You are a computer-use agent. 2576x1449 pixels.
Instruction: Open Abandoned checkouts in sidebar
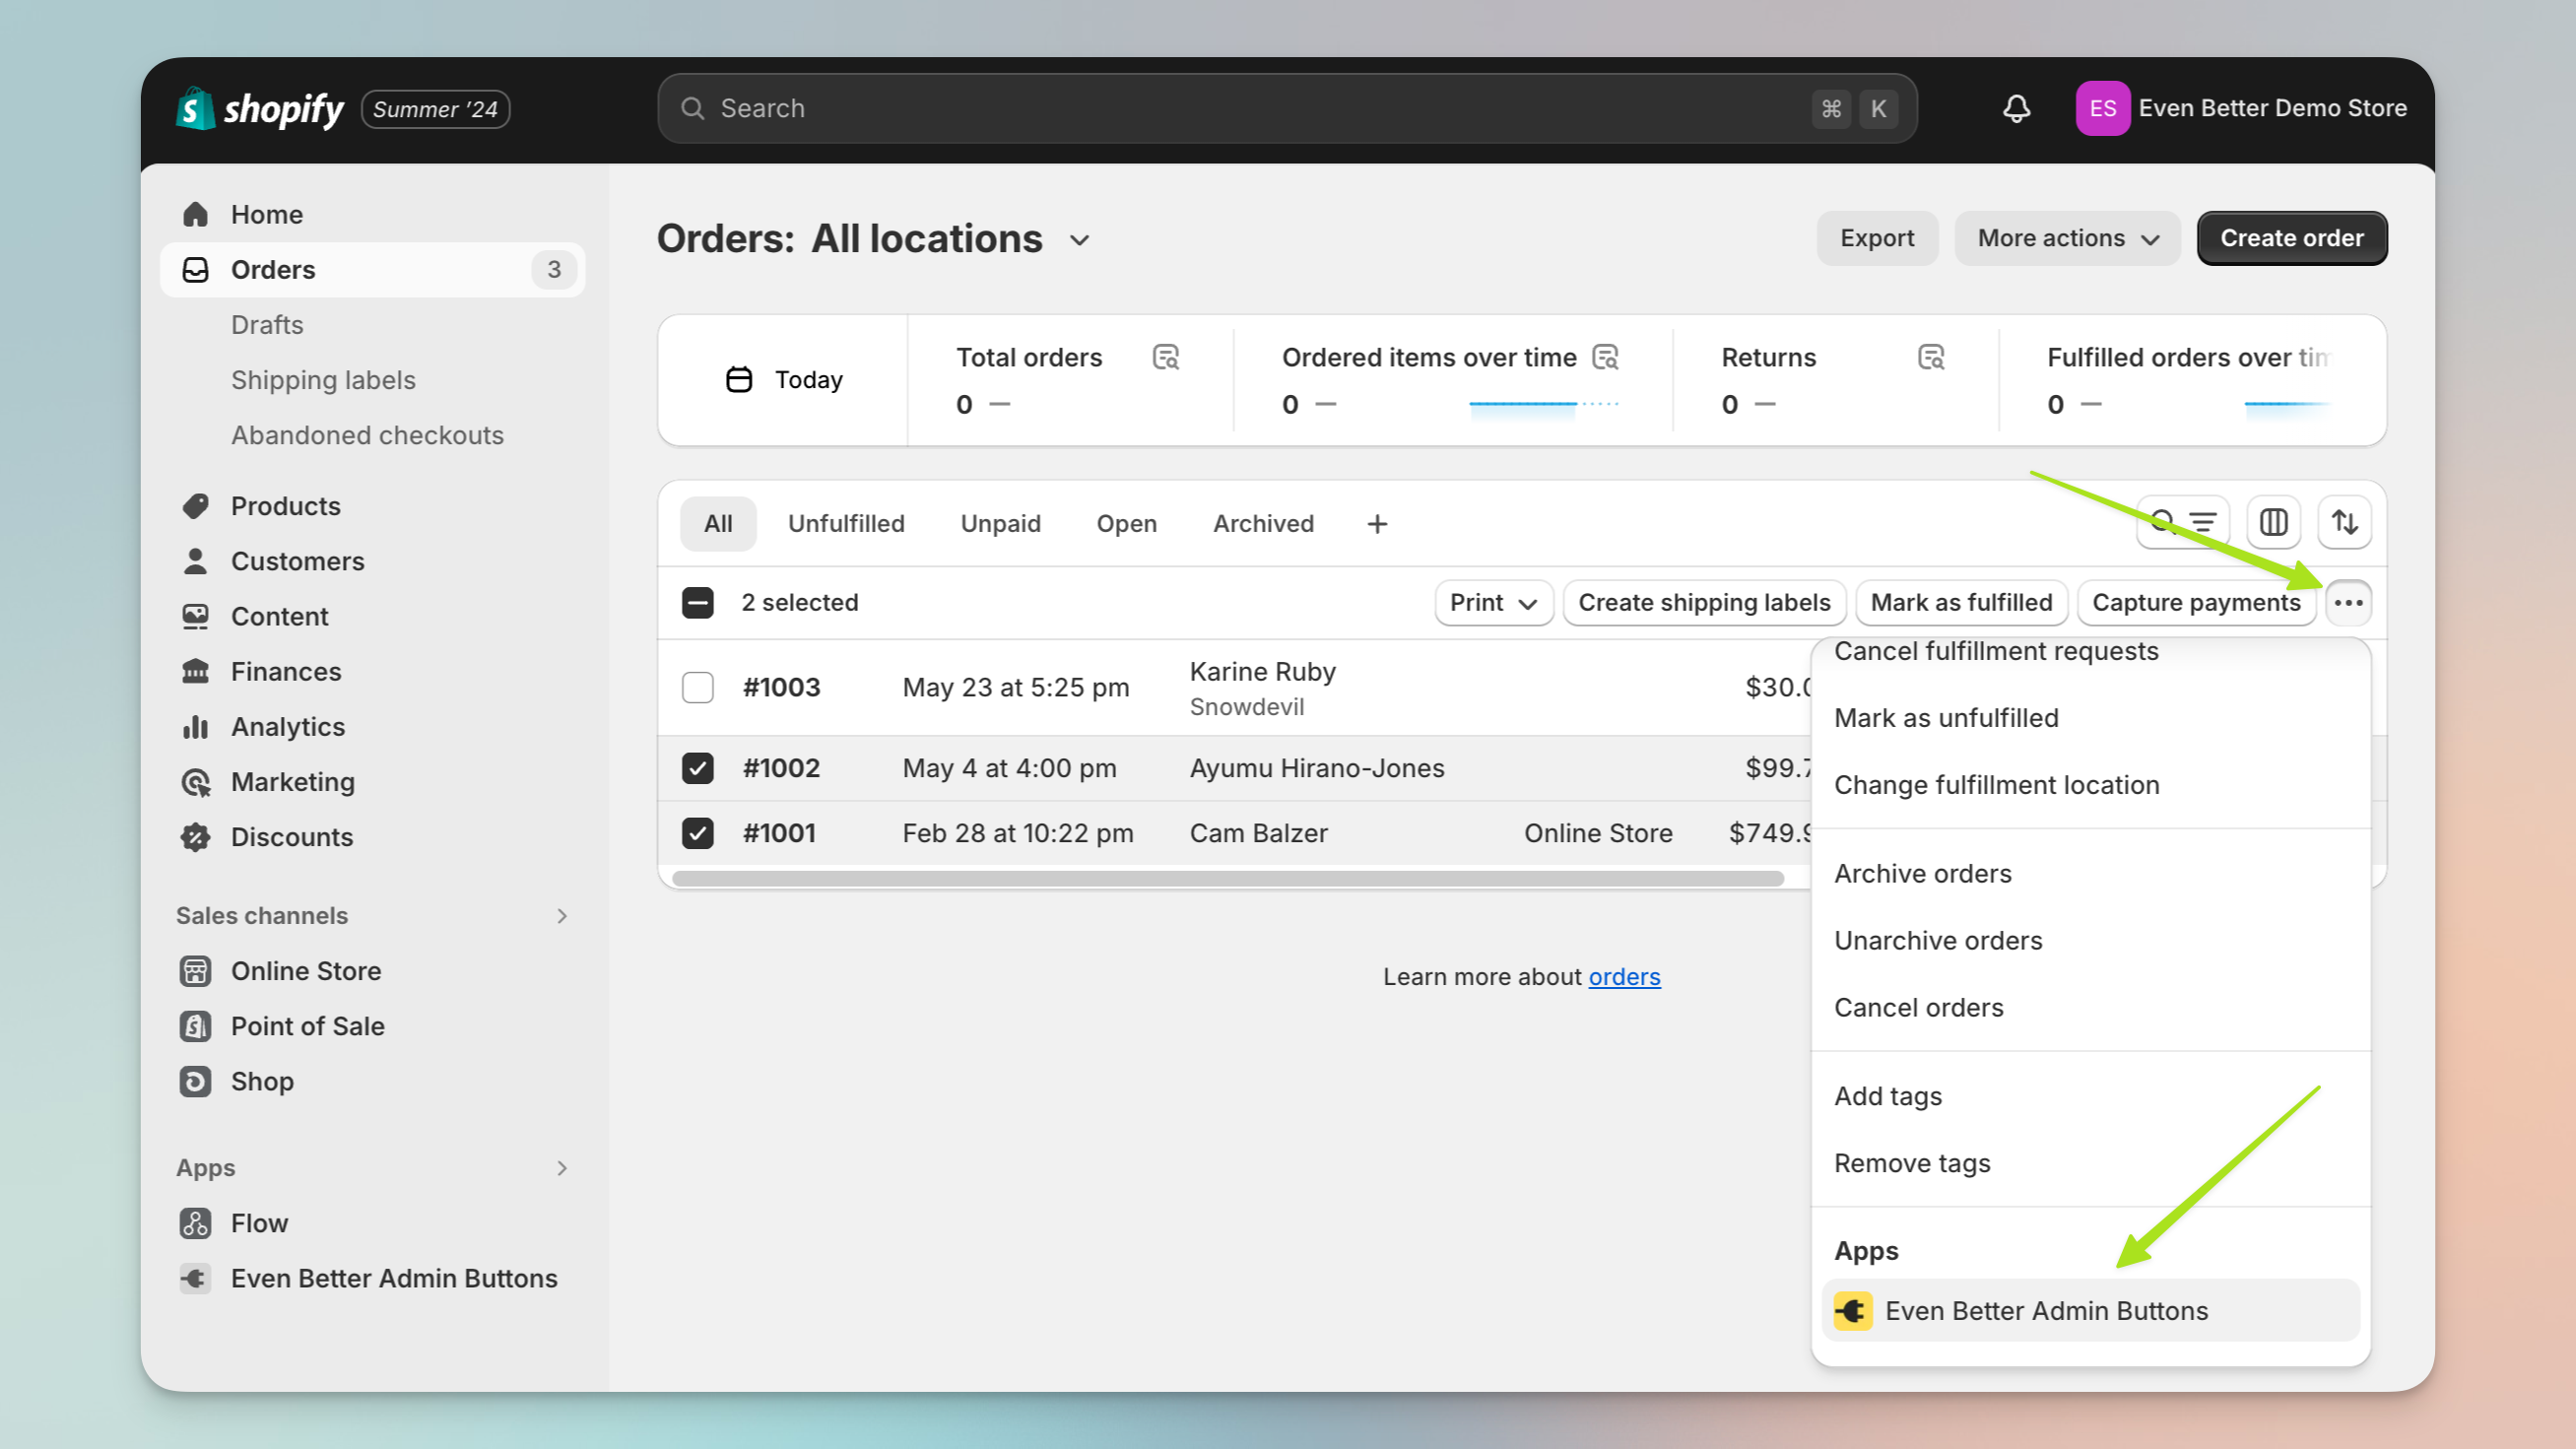click(x=367, y=434)
